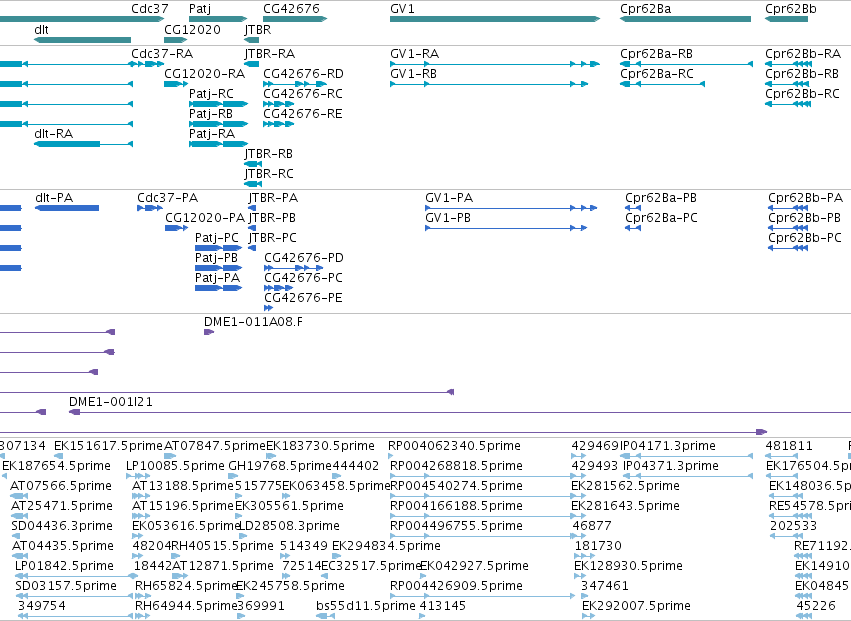Click the EK281562.5prime EST label

click(625, 486)
